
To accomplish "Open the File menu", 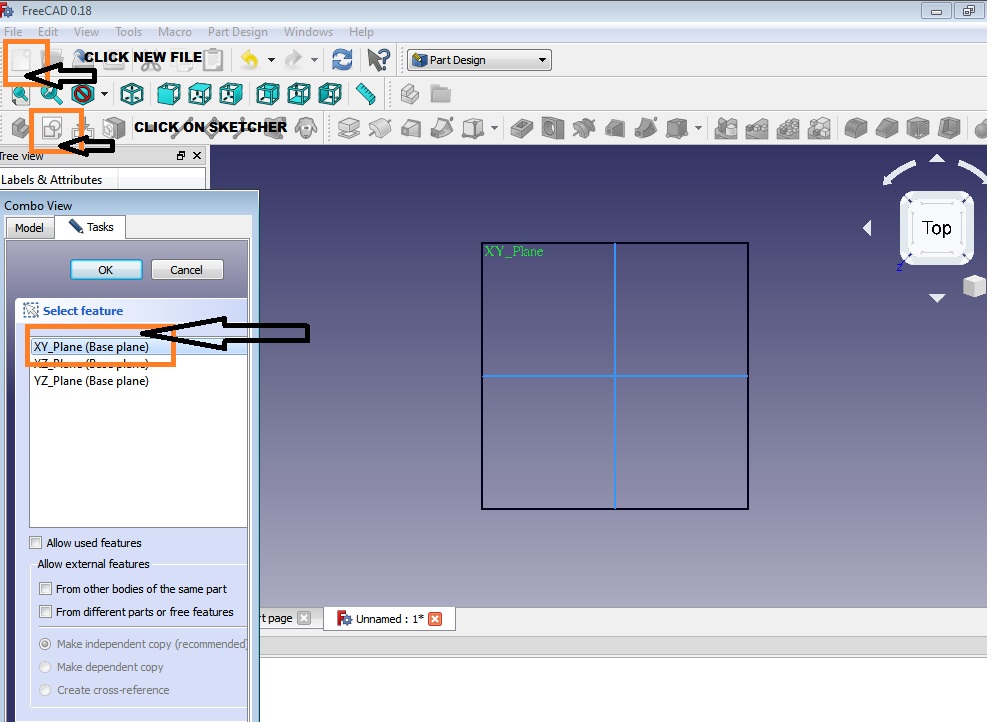I will coord(13,32).
